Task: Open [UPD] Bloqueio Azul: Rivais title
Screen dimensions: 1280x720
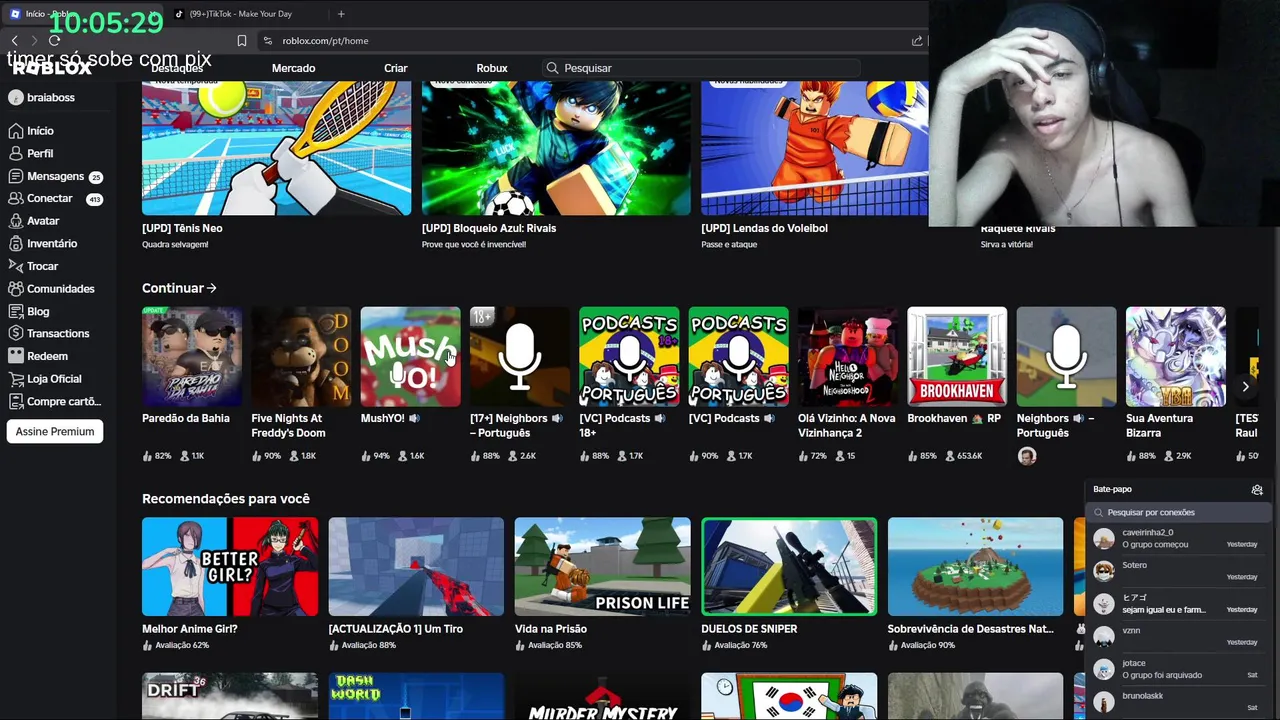Action: [x=489, y=228]
